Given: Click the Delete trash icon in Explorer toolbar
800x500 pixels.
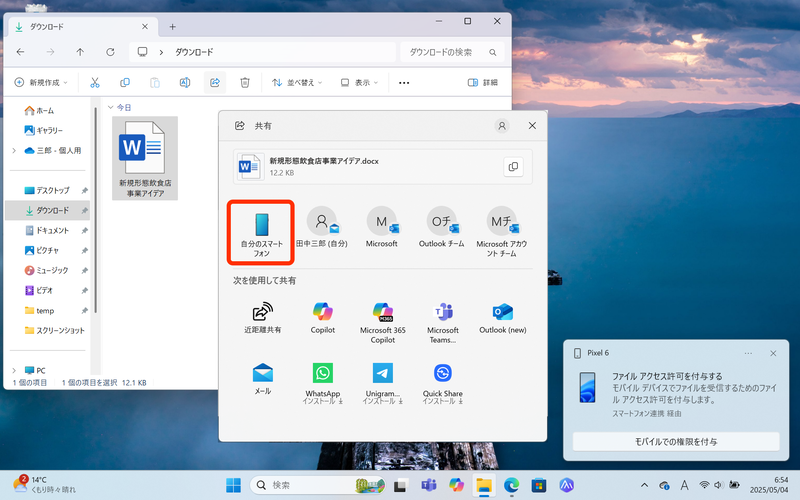Looking at the screenshot, I should point(245,83).
